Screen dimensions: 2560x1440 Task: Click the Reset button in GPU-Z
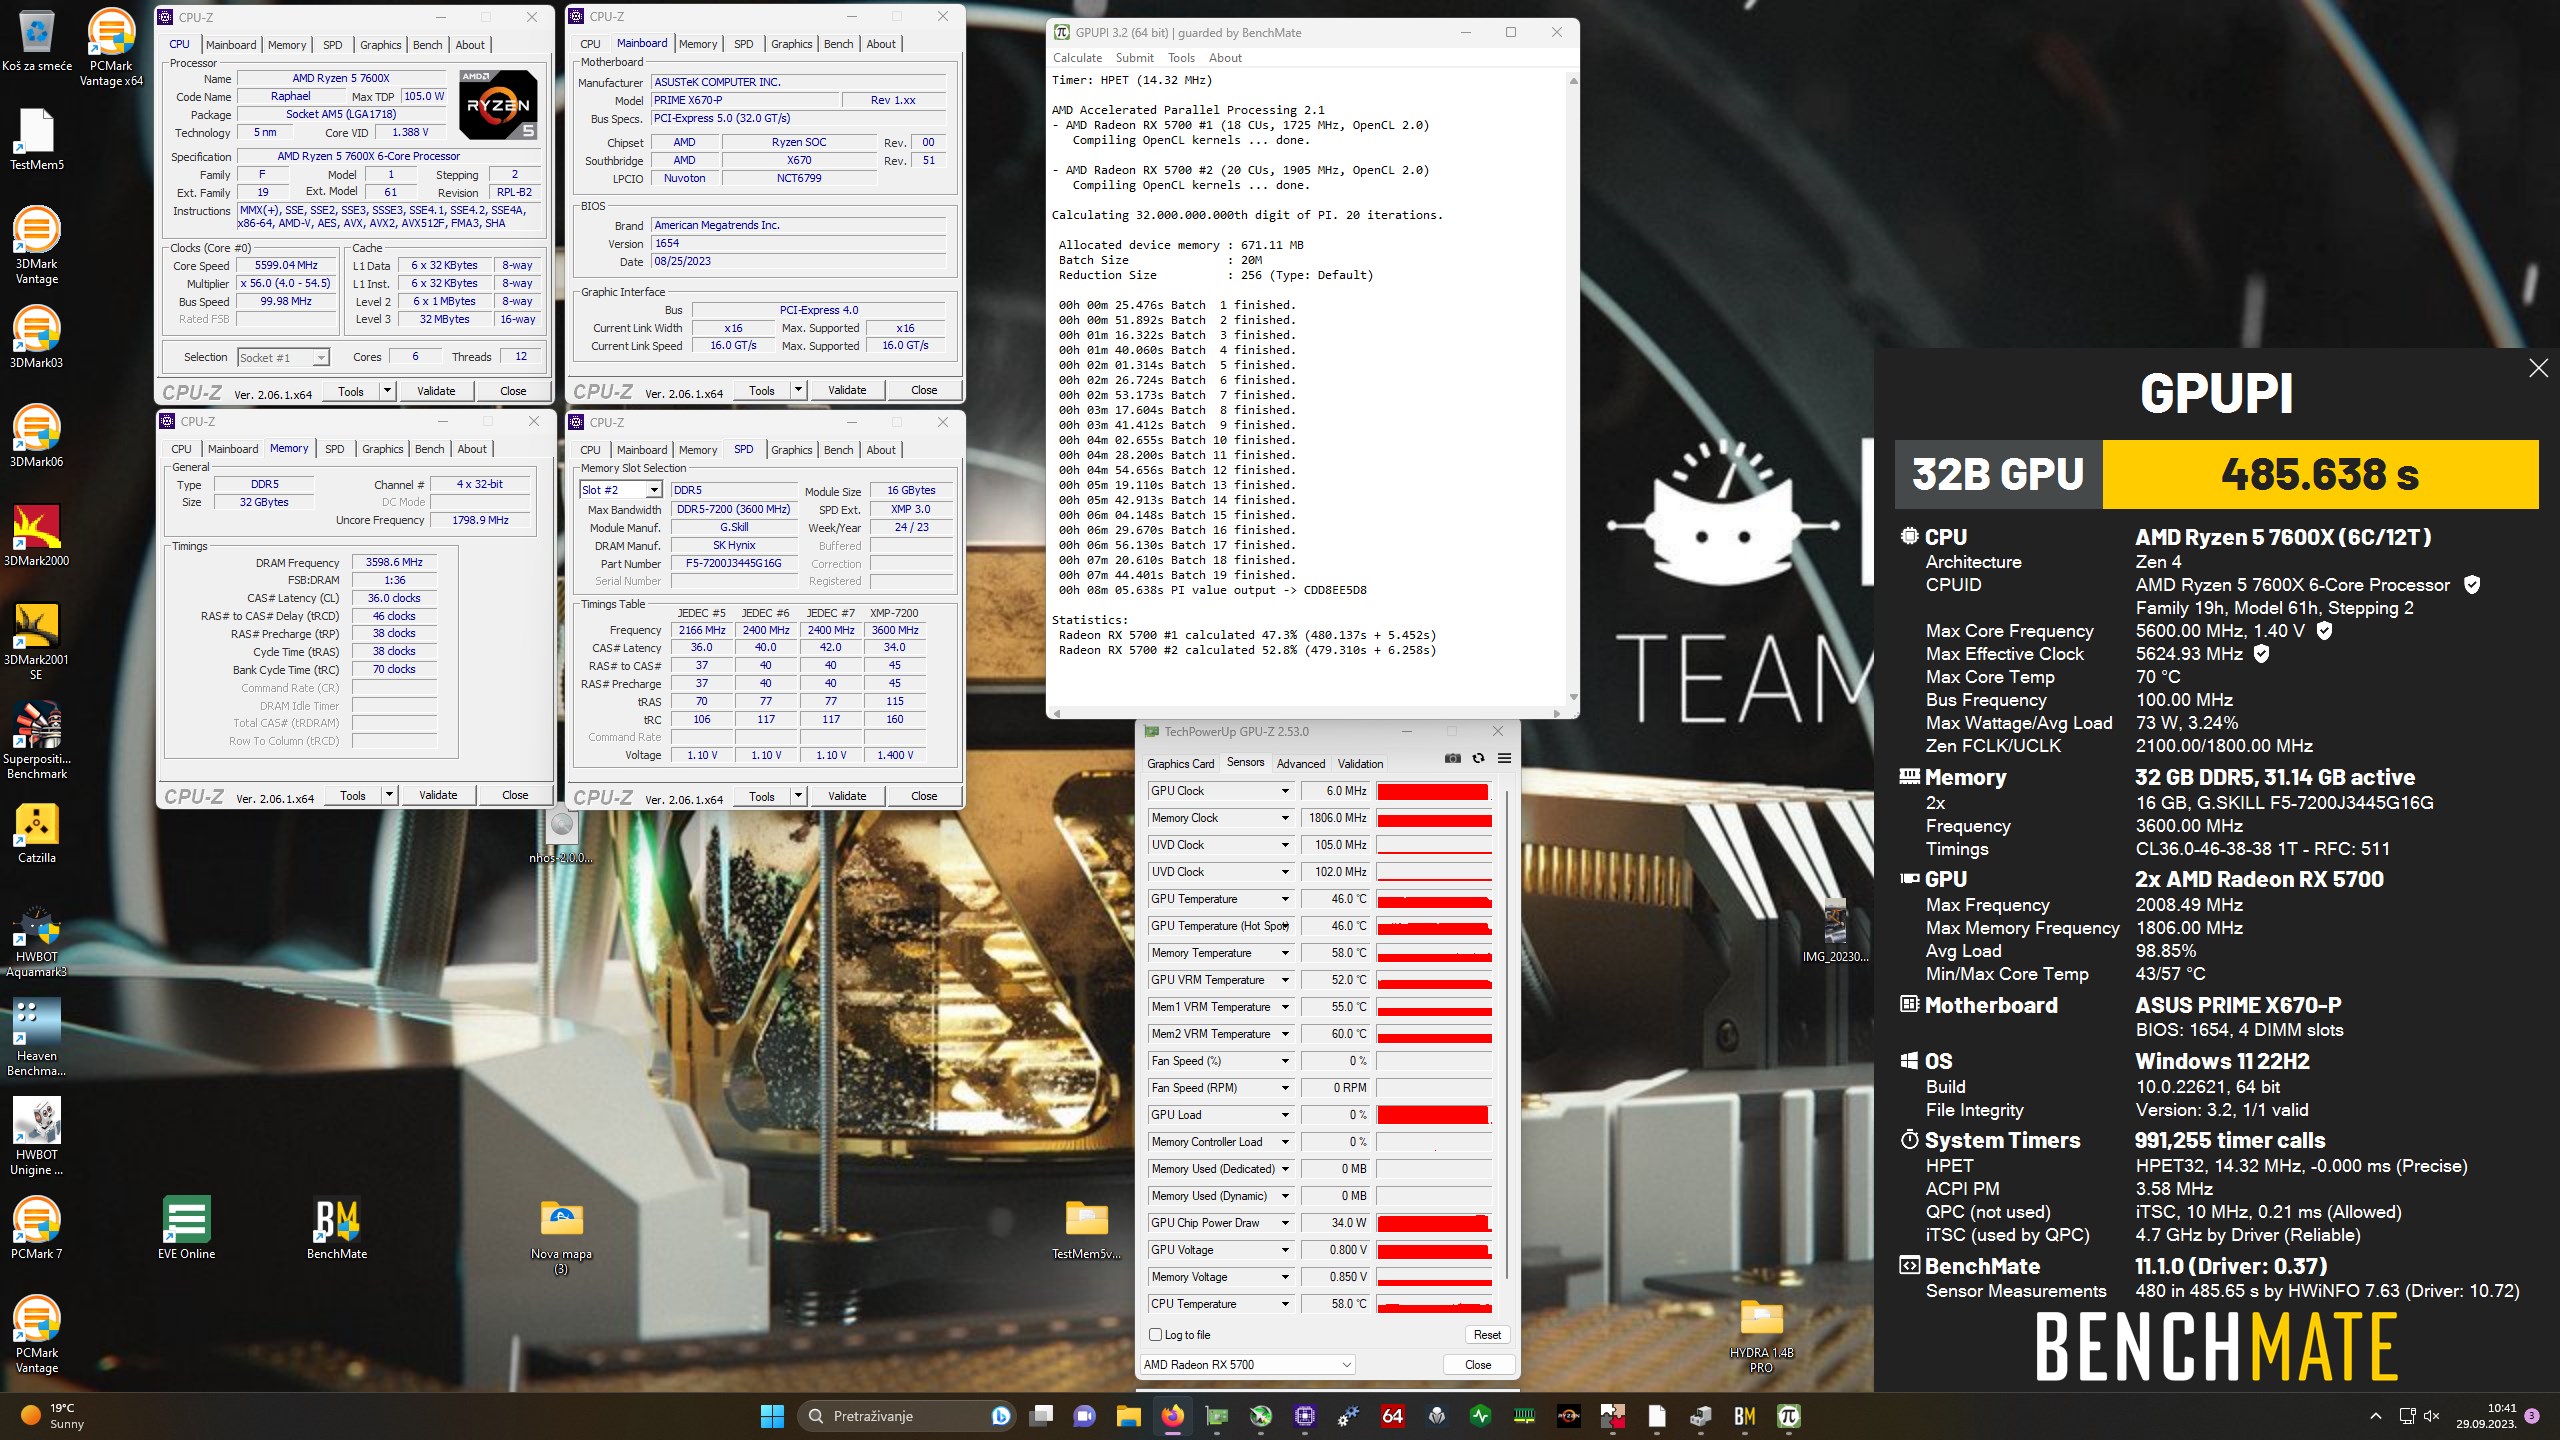point(1487,1334)
